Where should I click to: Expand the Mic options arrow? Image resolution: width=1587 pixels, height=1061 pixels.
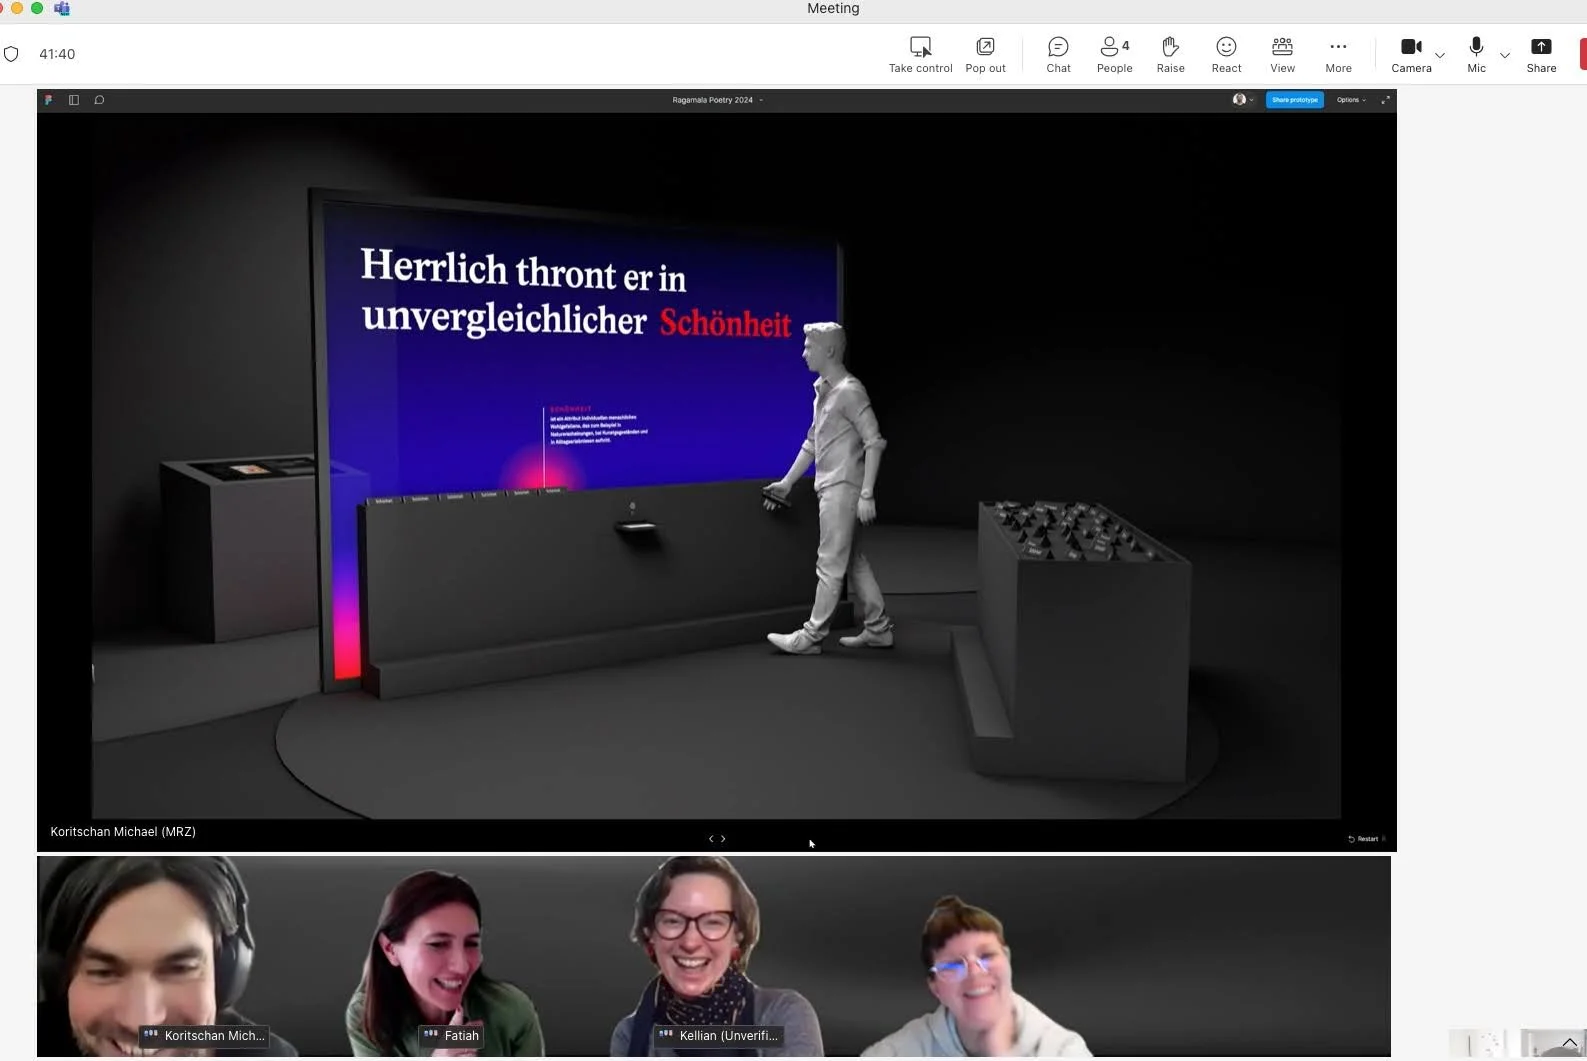coord(1504,55)
